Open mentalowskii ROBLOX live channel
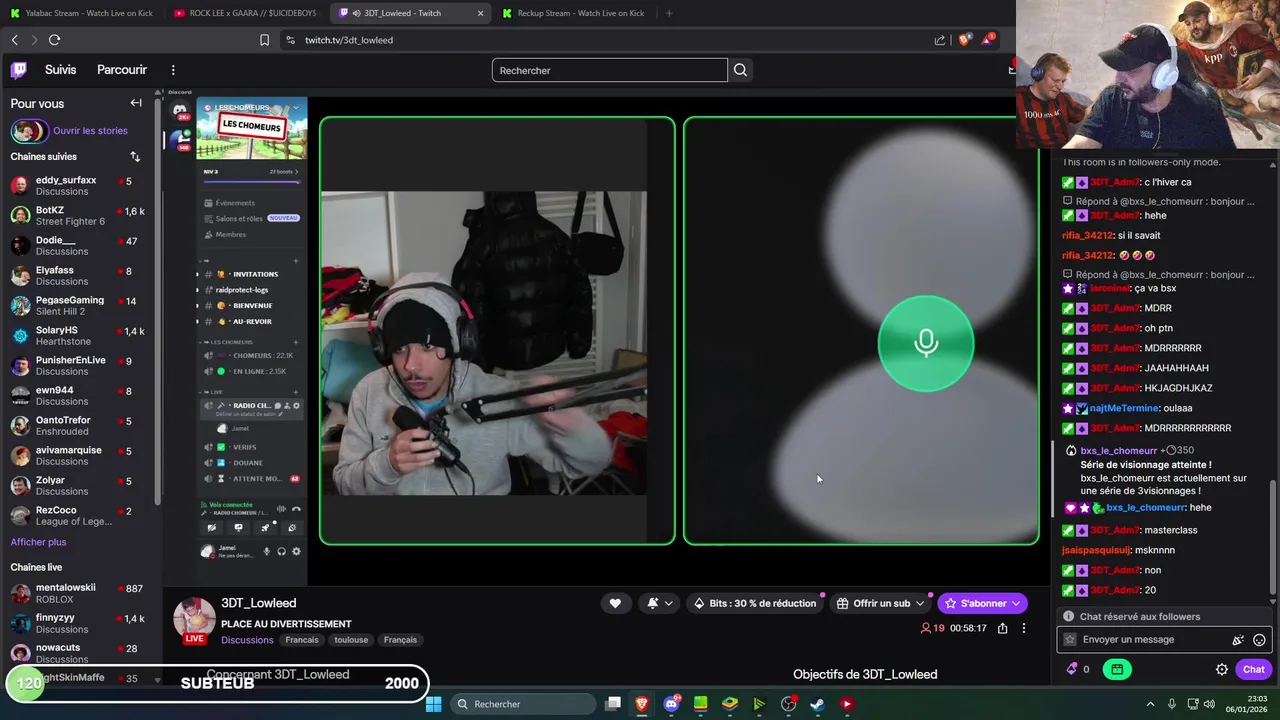The image size is (1280, 720). tap(80, 593)
